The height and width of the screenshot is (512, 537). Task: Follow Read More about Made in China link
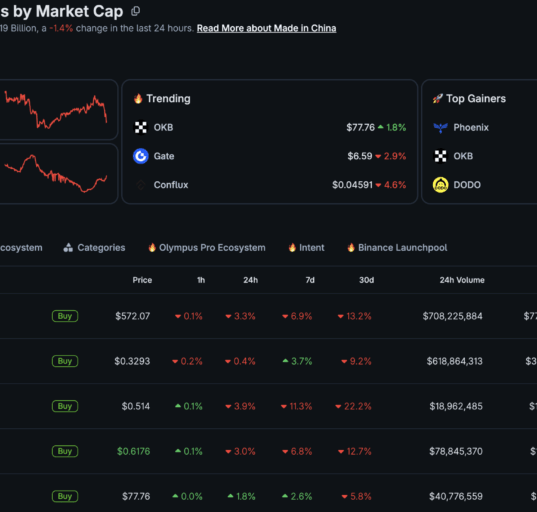[x=266, y=28]
